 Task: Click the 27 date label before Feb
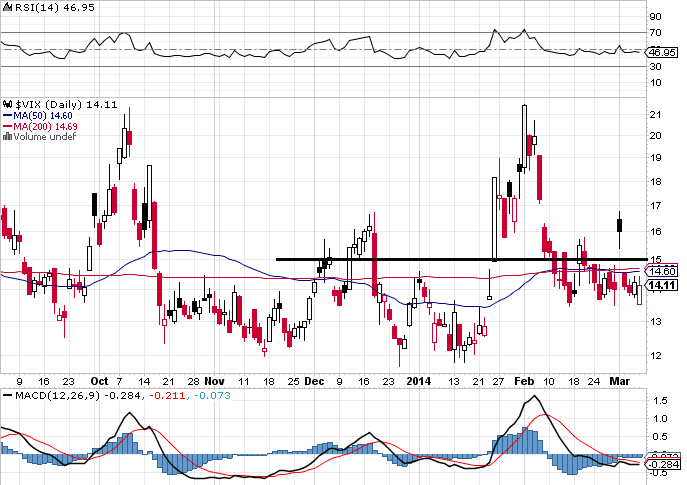coord(498,382)
